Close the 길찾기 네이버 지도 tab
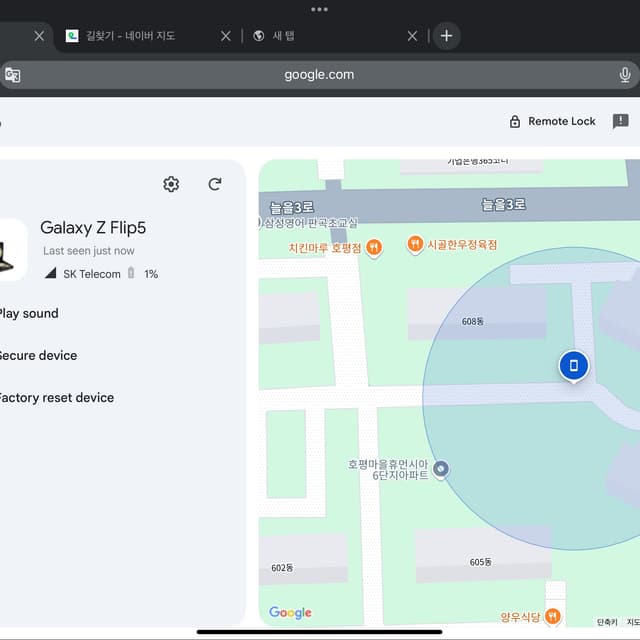This screenshot has height=640, width=640. (226, 36)
